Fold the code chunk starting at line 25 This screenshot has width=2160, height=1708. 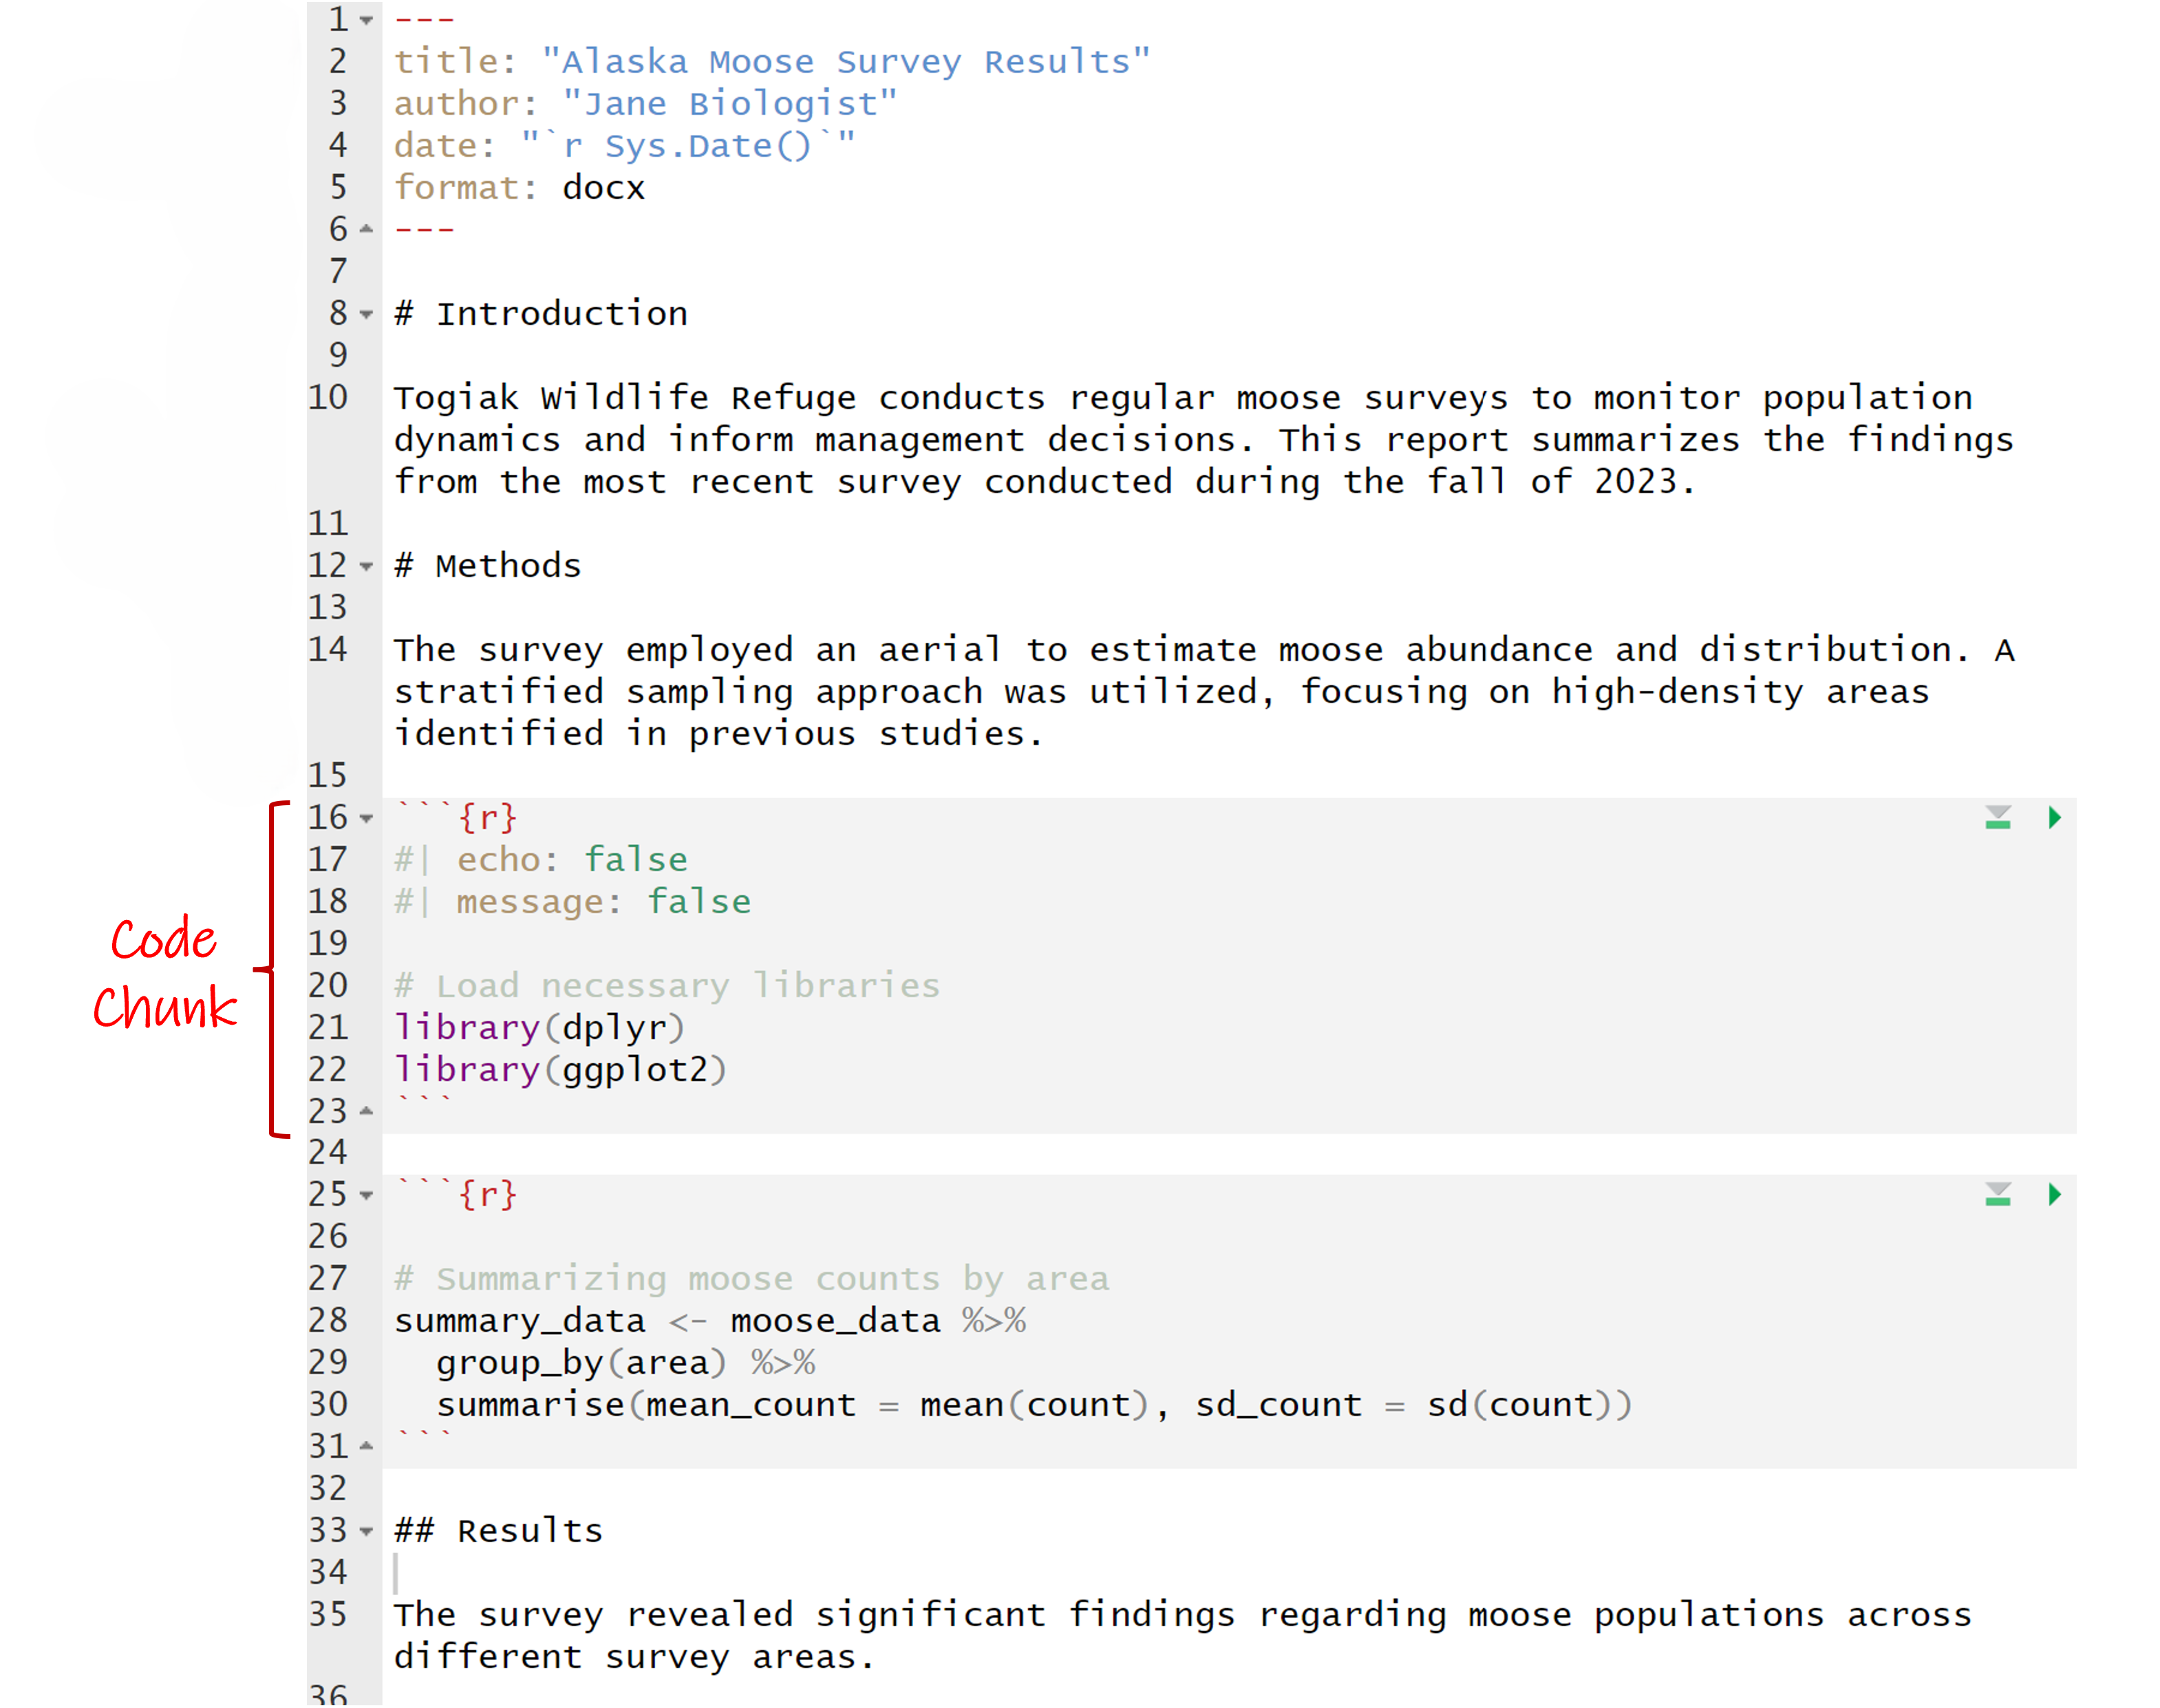[367, 1195]
